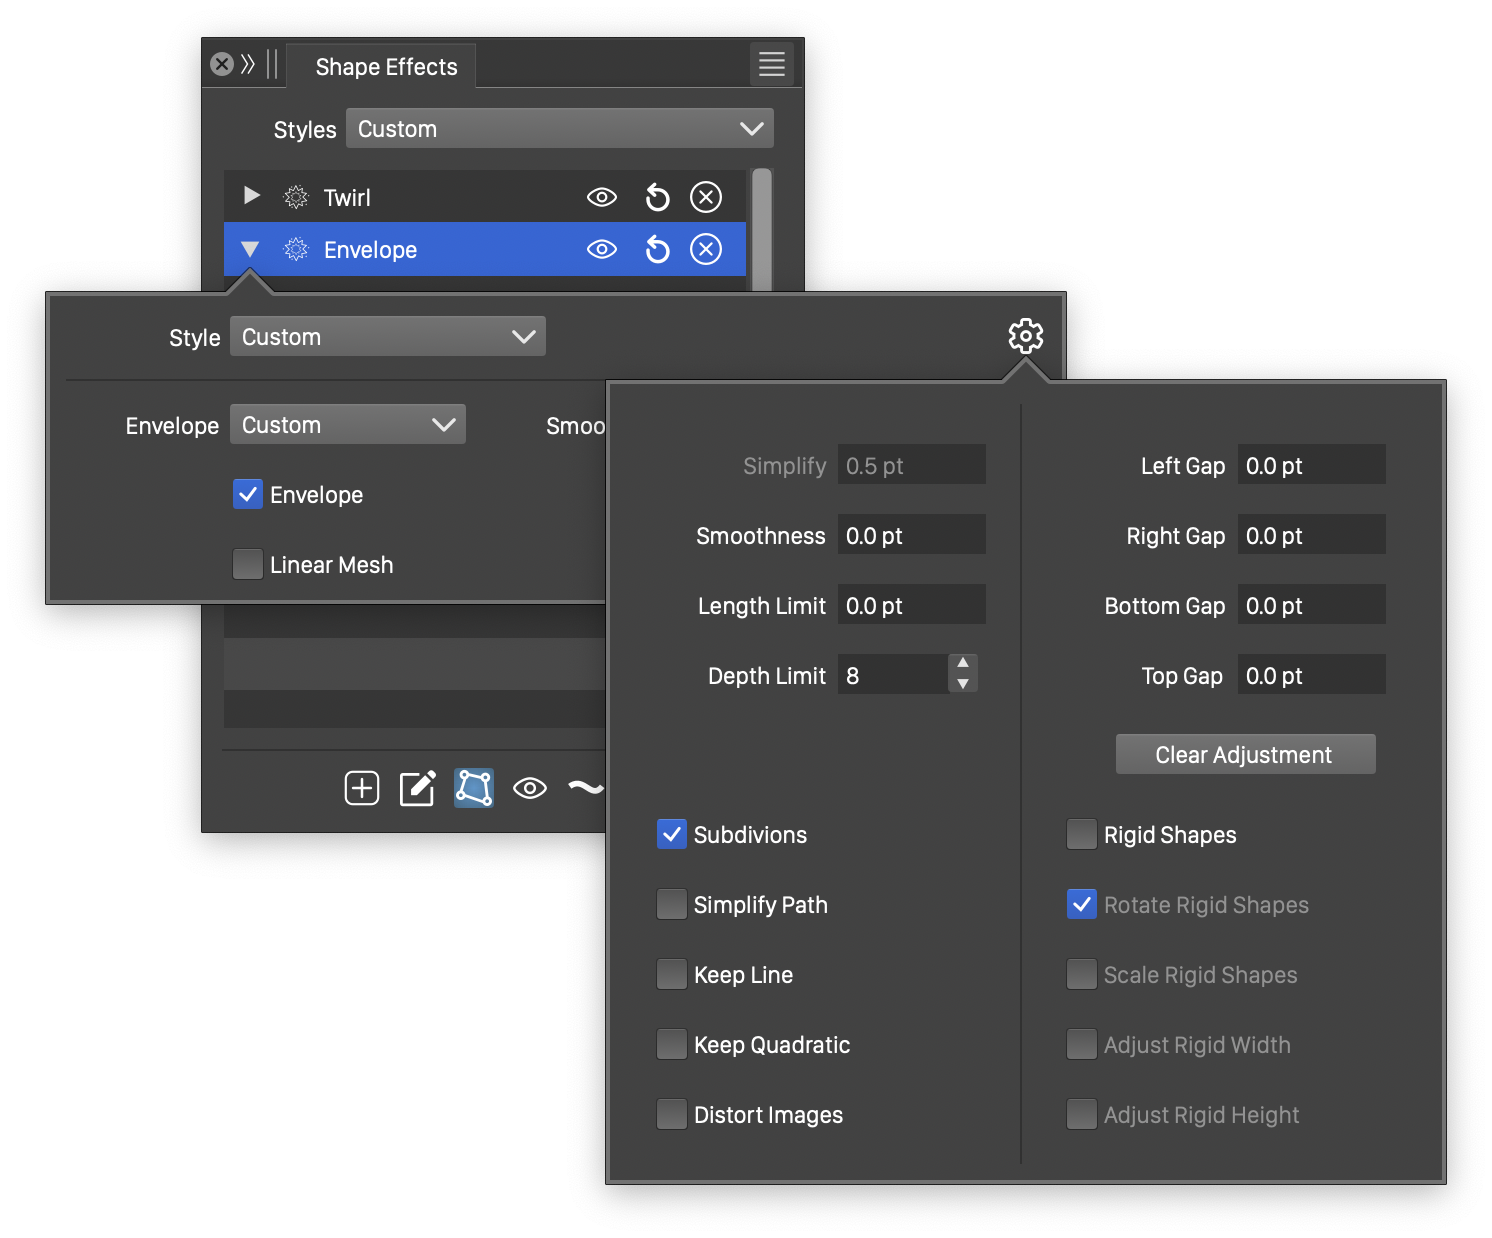Hide the Twirl effect visibility
This screenshot has height=1238, width=1492.
click(601, 198)
